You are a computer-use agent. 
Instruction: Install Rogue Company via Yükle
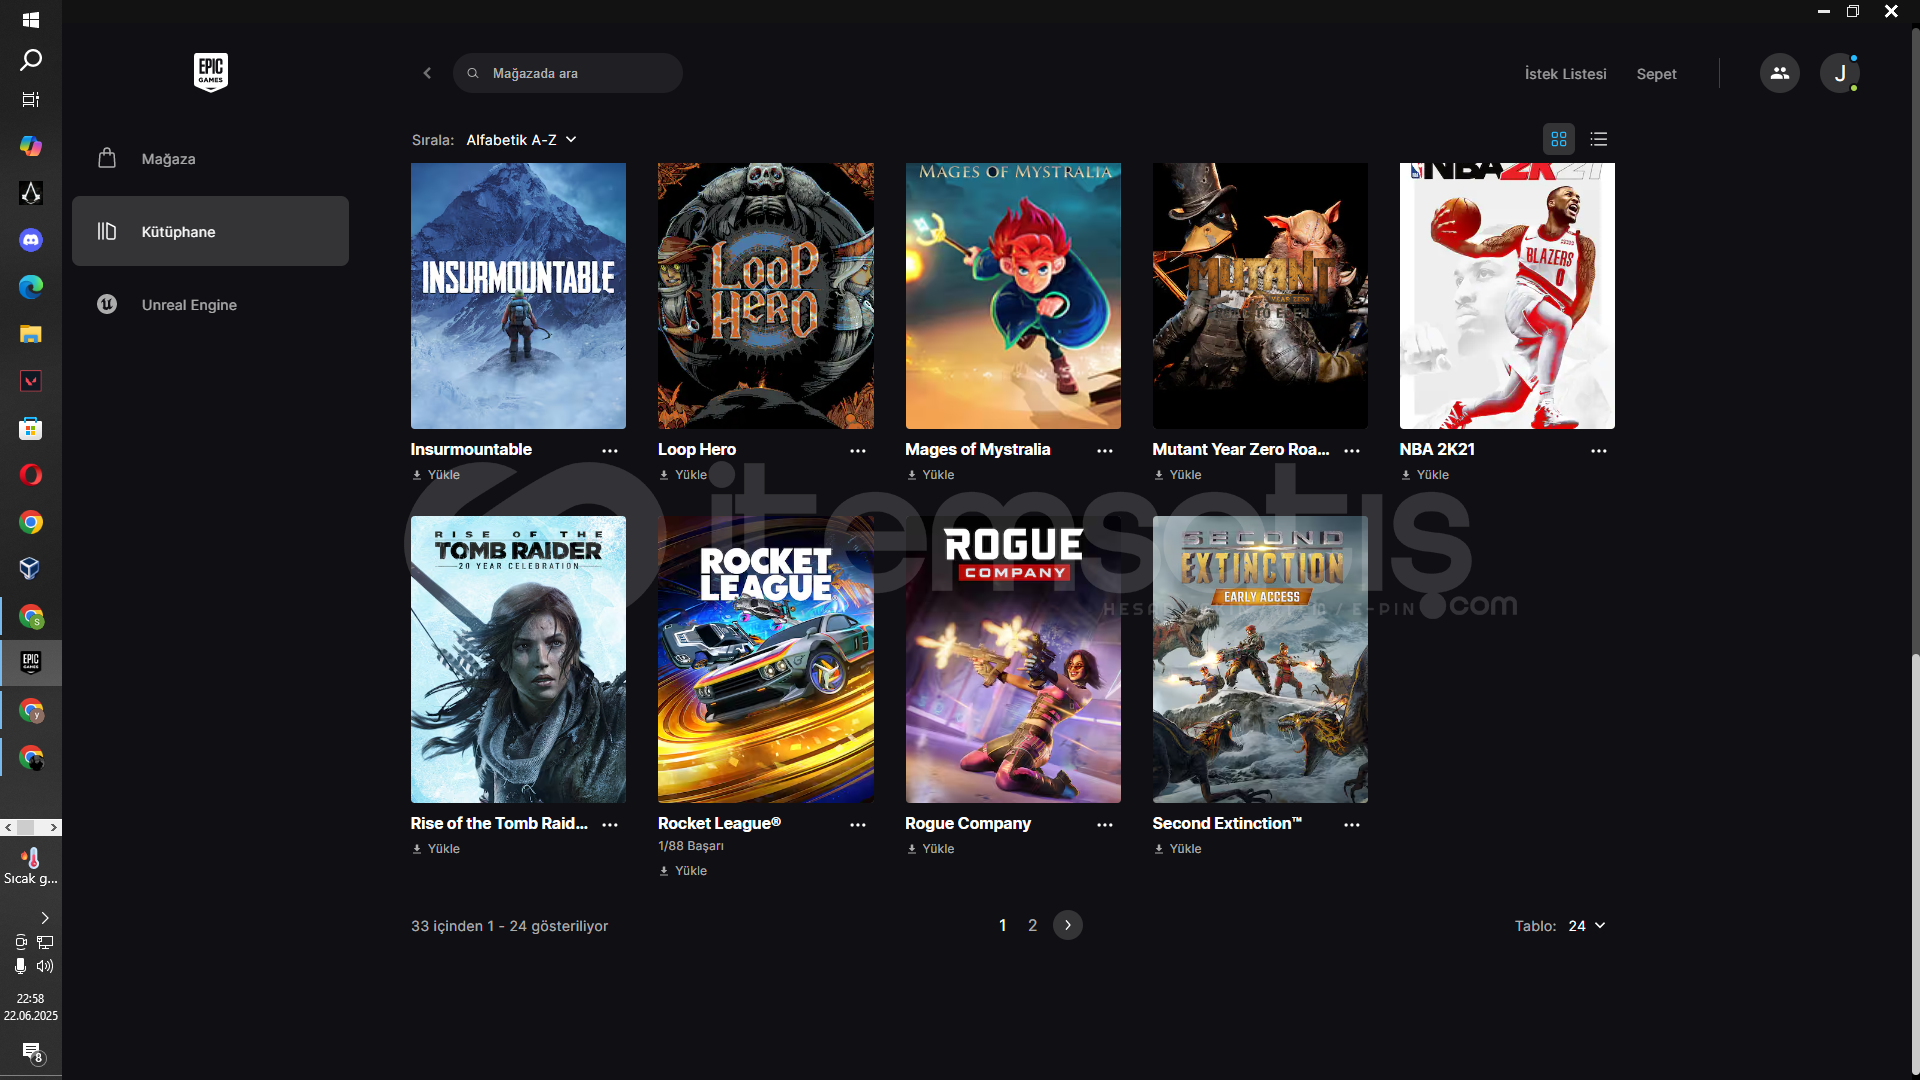(x=930, y=849)
